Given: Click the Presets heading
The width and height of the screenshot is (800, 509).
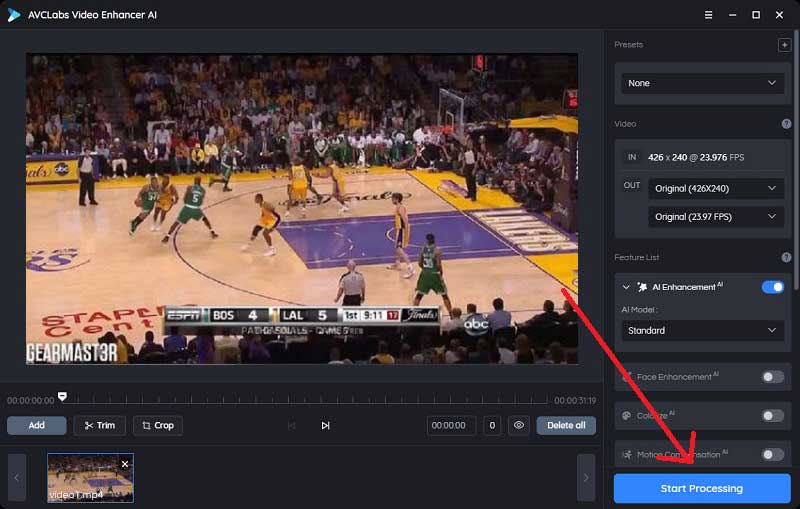Looking at the screenshot, I should pos(629,45).
